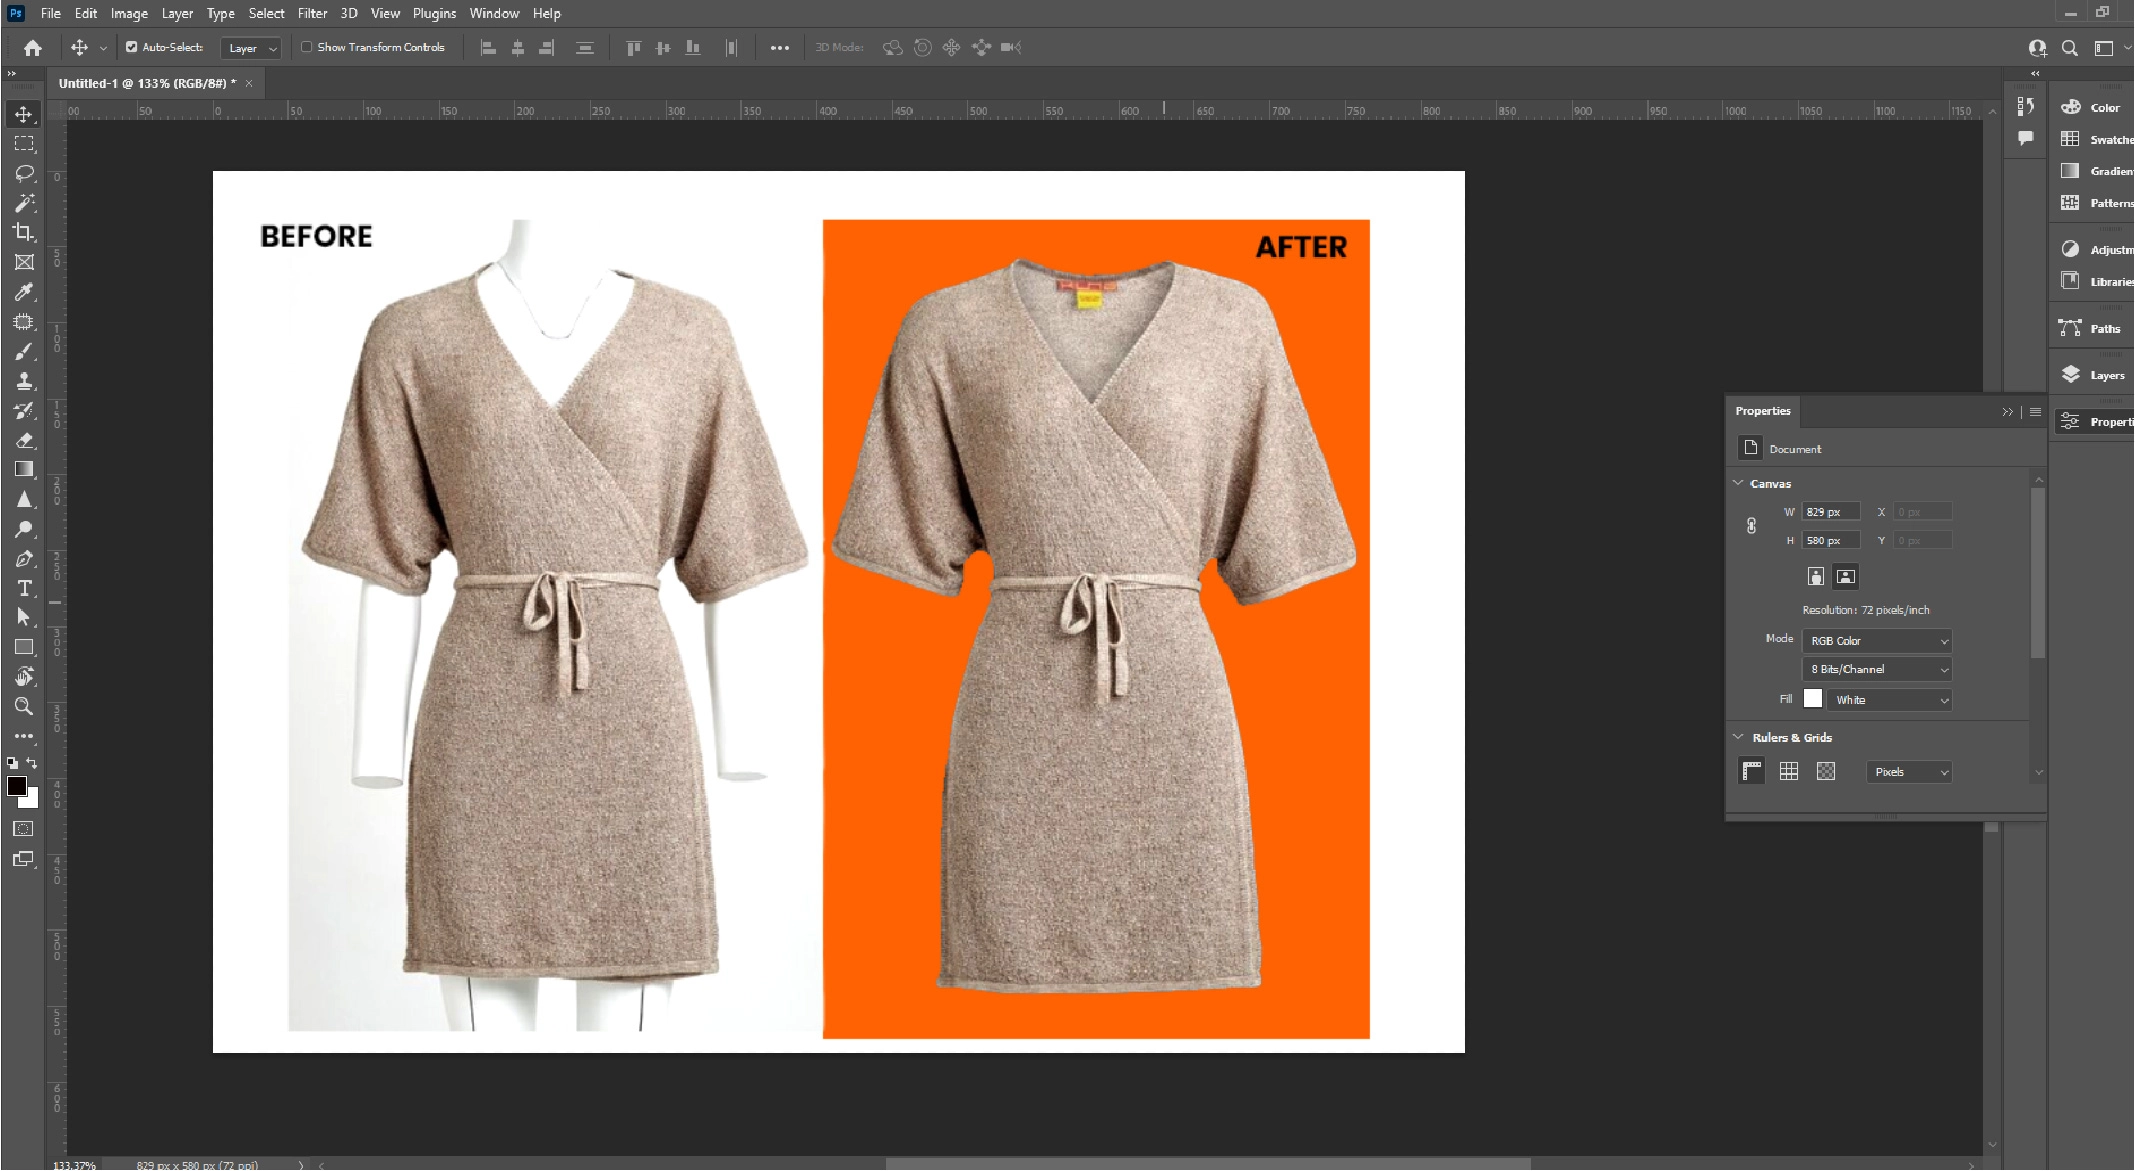Open the Image menu
2135x1171 pixels.
pyautogui.click(x=130, y=13)
